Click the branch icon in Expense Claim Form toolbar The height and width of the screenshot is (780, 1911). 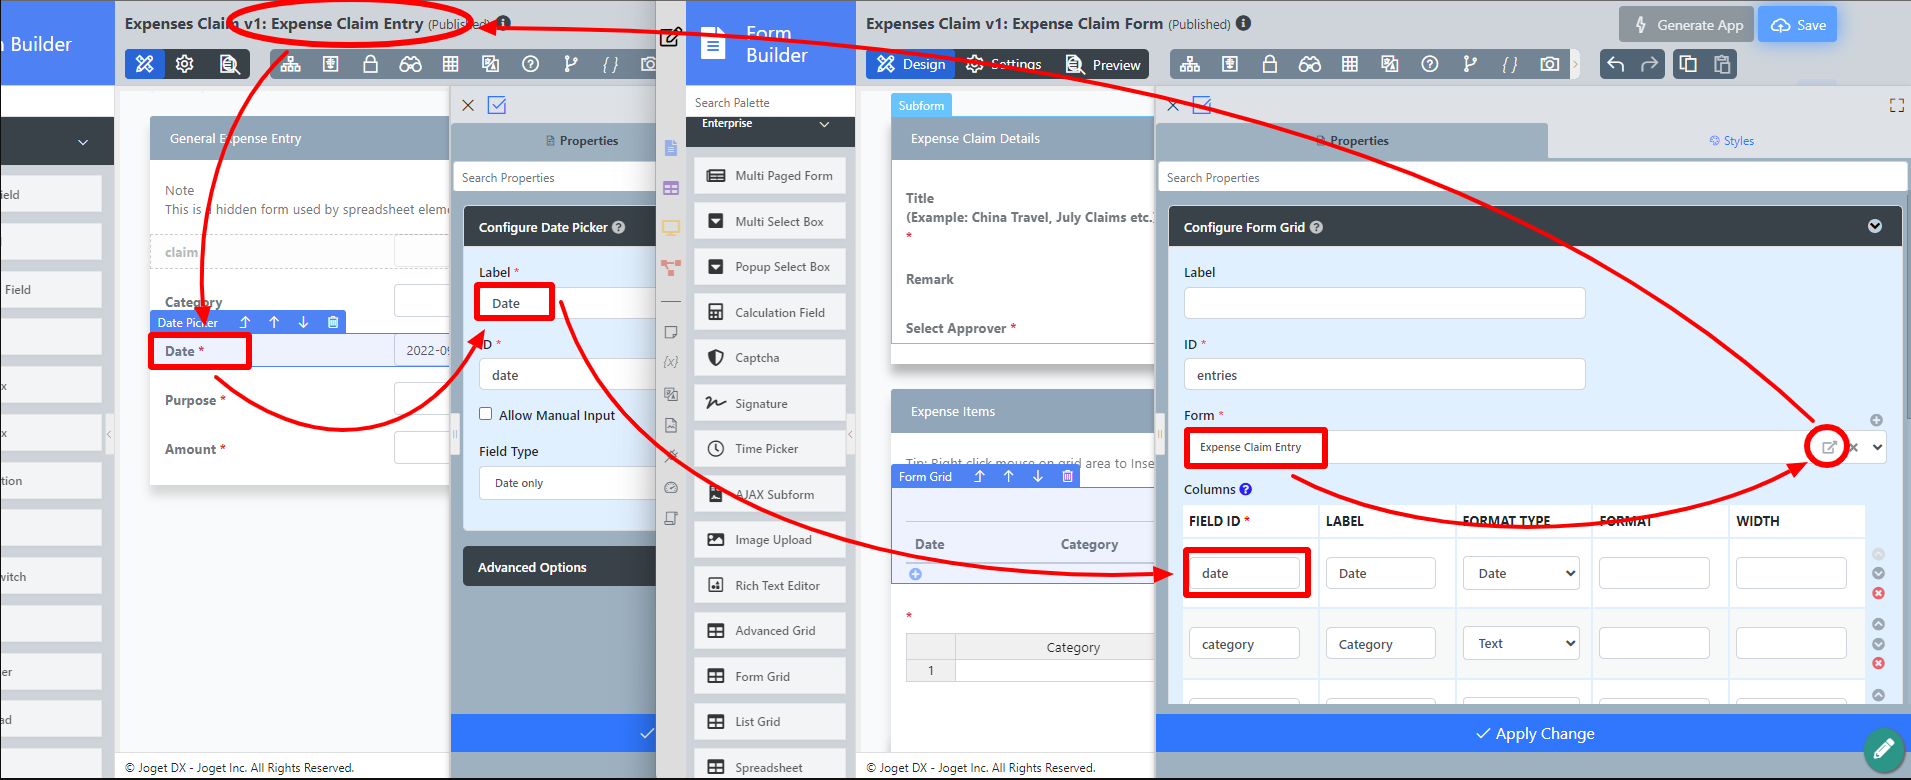click(1470, 64)
